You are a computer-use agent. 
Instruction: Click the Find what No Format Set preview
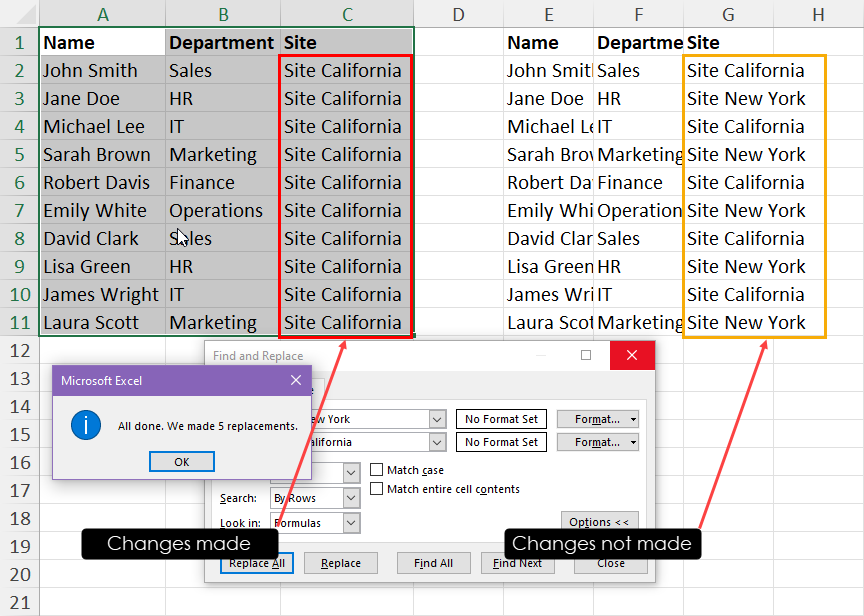(501, 419)
